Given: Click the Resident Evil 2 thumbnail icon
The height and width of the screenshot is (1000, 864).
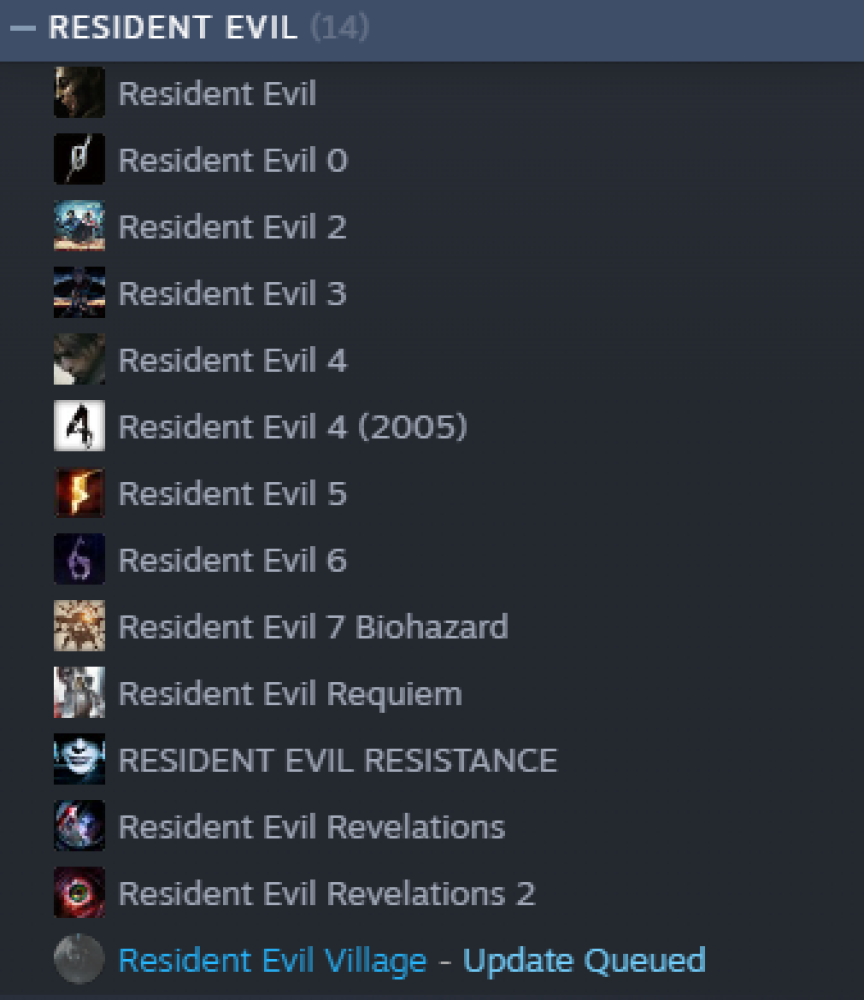Looking at the screenshot, I should tap(79, 226).
